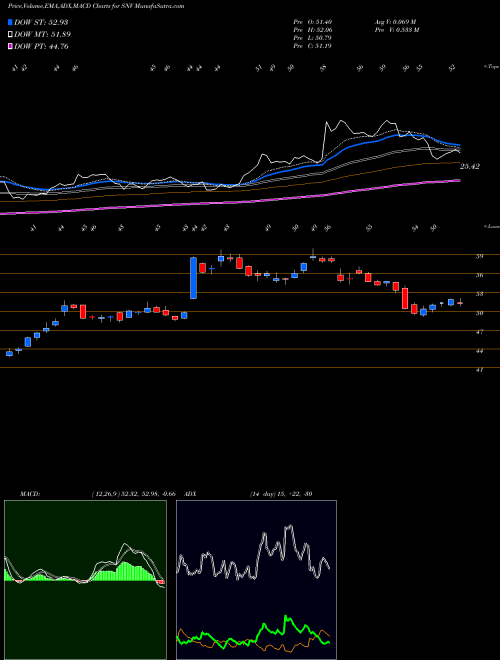
Task: Click the 33 price axis label
Action: point(479,294)
